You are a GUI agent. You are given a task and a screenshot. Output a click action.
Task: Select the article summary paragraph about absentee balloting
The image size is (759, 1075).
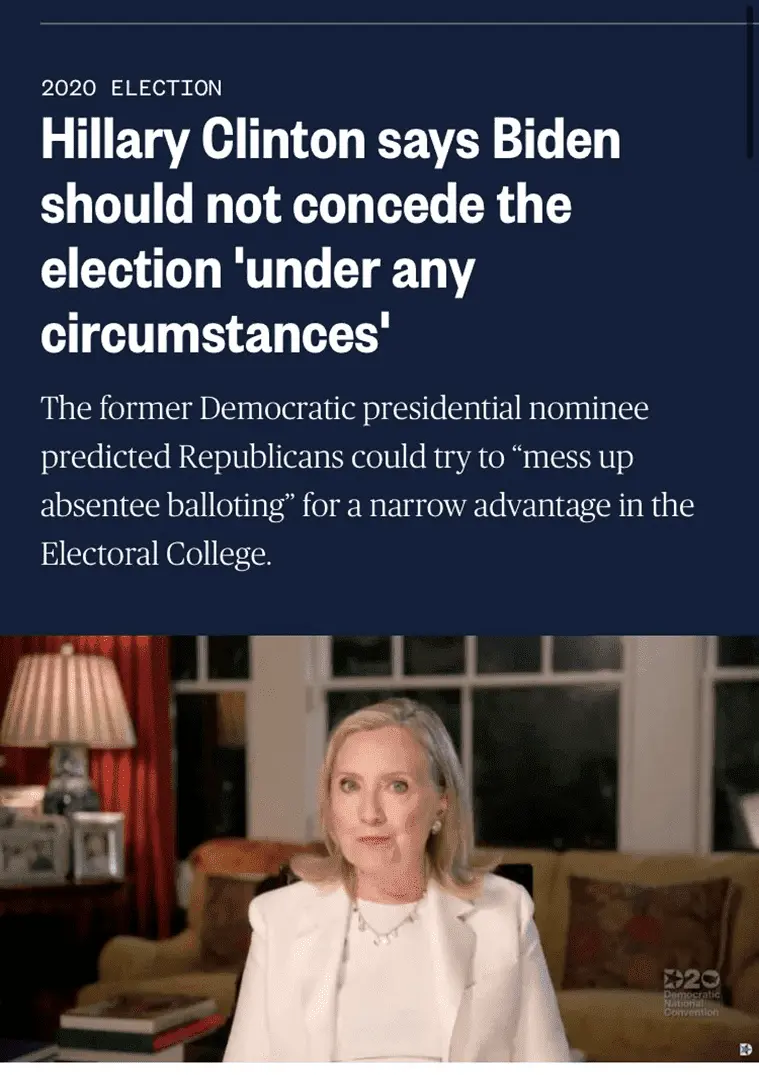pos(368,481)
